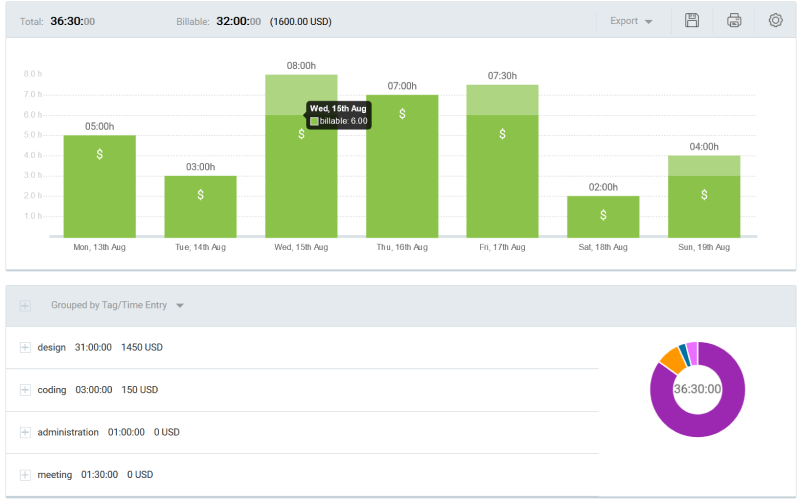This screenshot has width=800, height=502.
Task: Click the 03:00:00 duration for coding
Action: 94,390
